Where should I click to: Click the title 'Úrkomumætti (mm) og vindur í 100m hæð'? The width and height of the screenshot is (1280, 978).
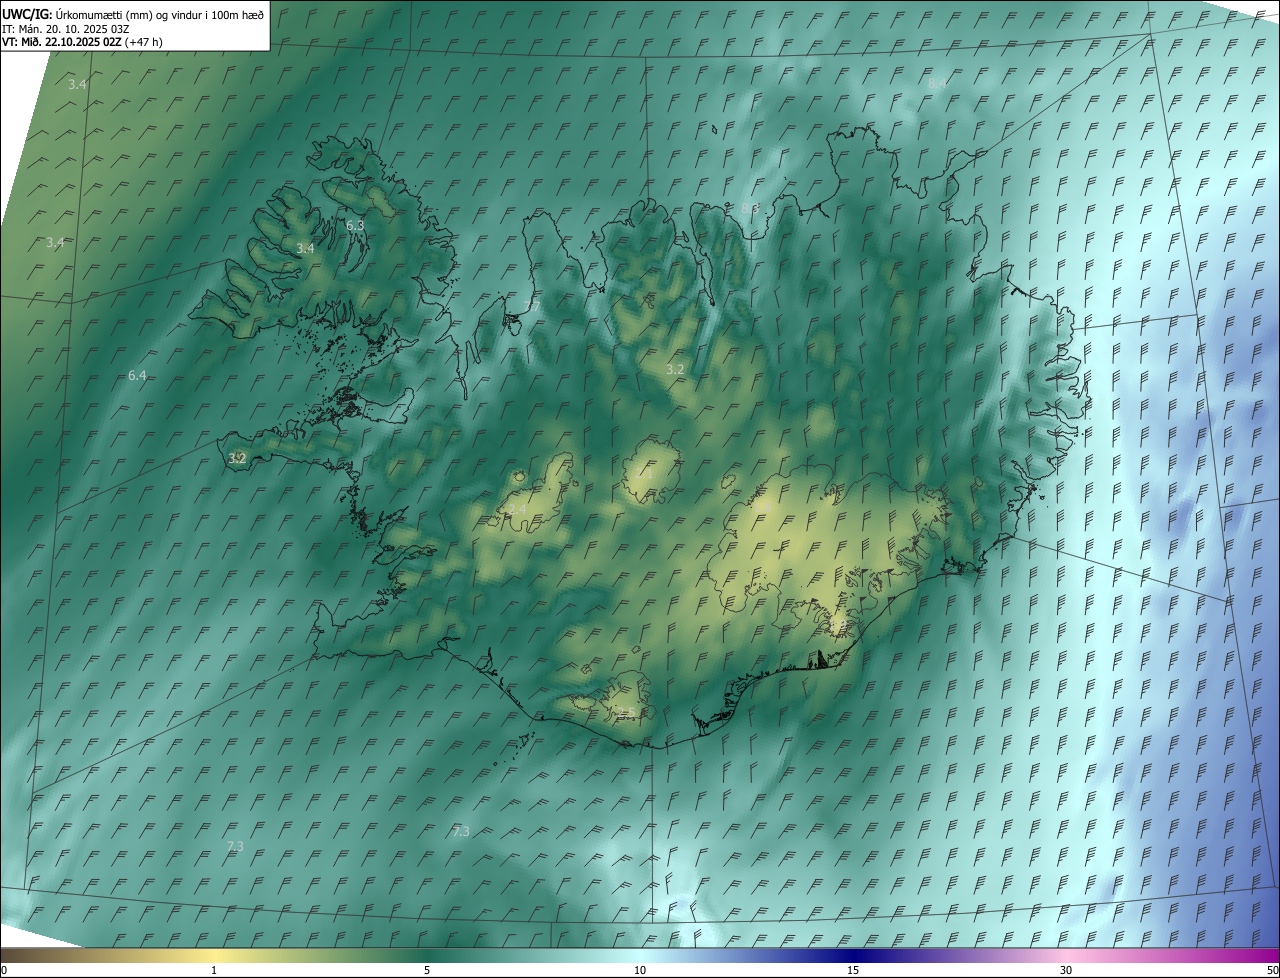click(x=159, y=14)
